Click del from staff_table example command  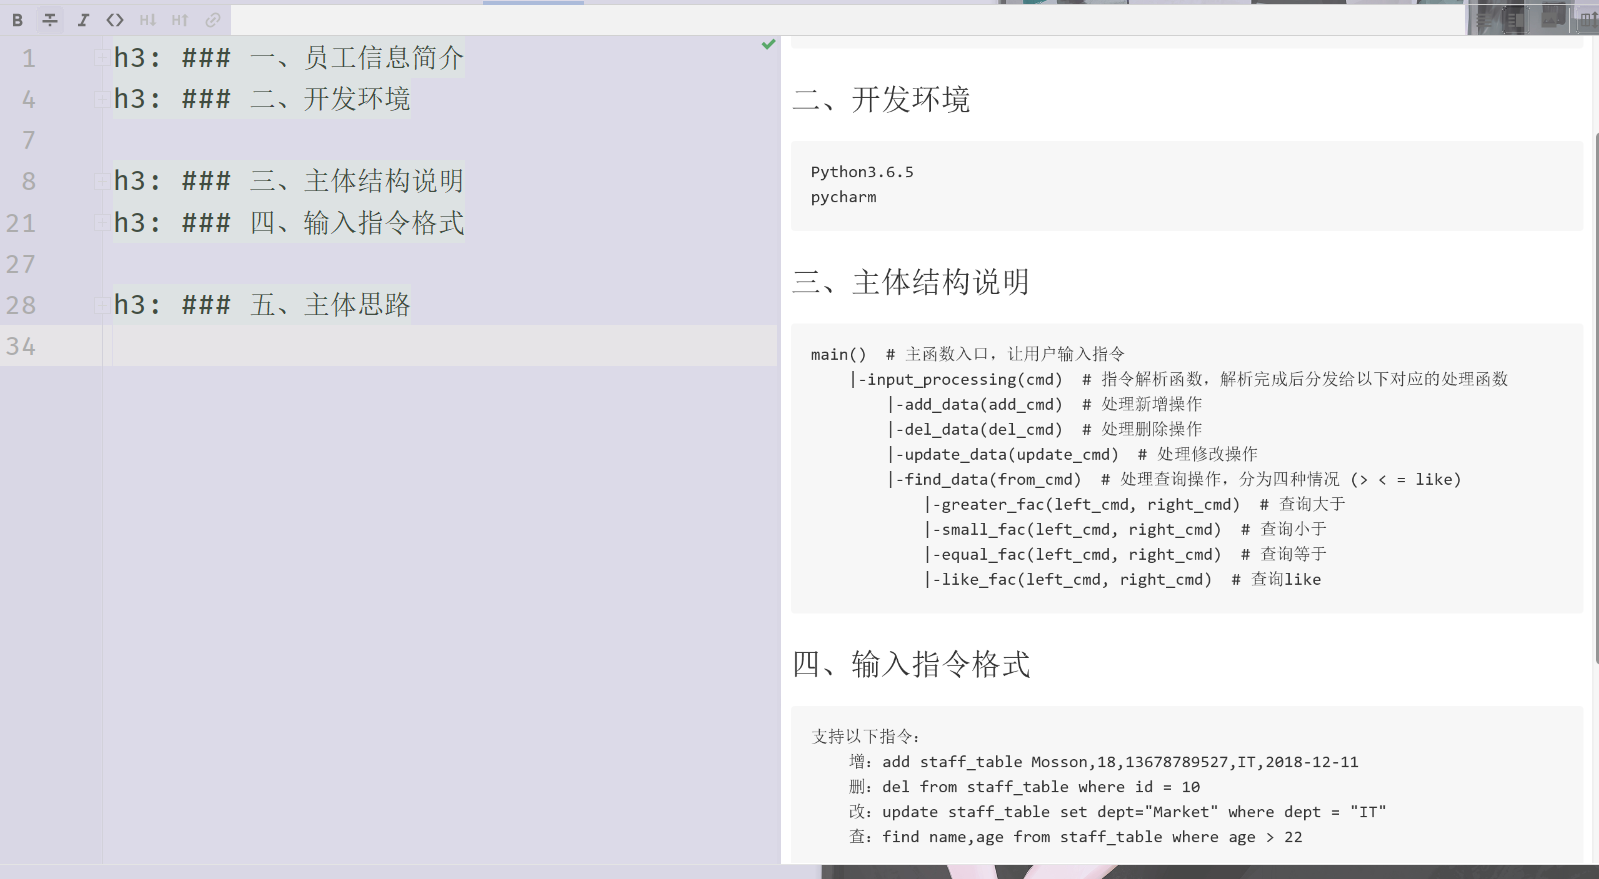tap(1041, 787)
